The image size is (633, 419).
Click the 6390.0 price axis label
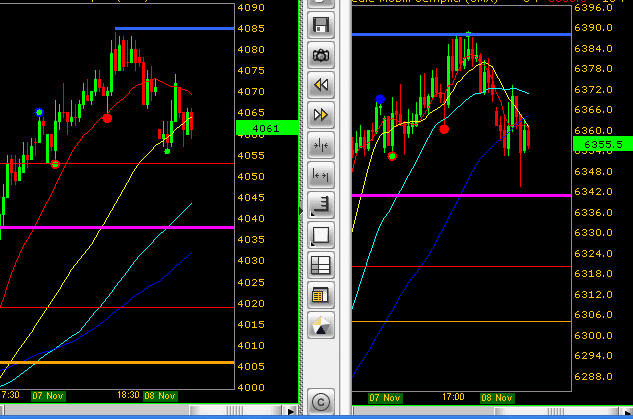tap(593, 27)
